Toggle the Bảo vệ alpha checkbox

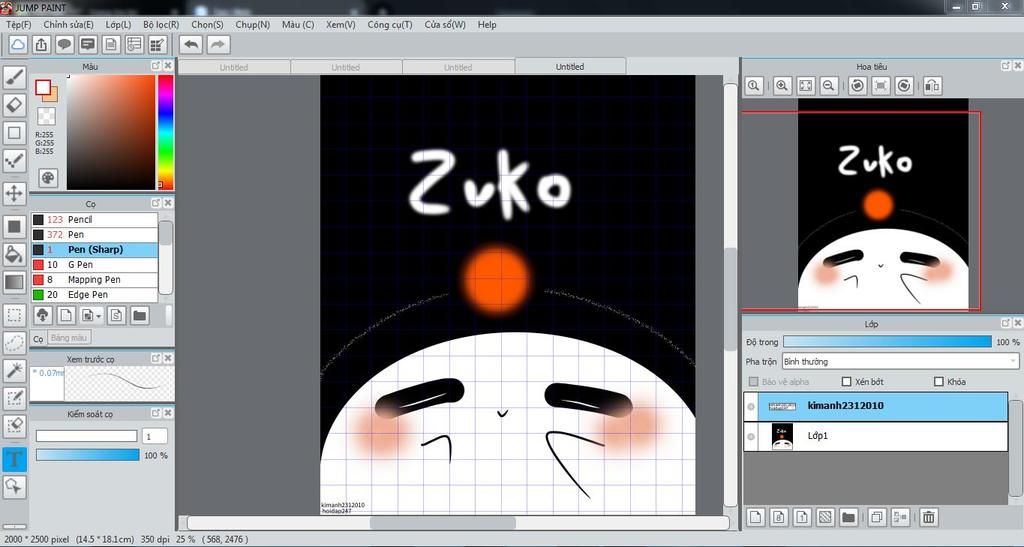pyautogui.click(x=754, y=382)
